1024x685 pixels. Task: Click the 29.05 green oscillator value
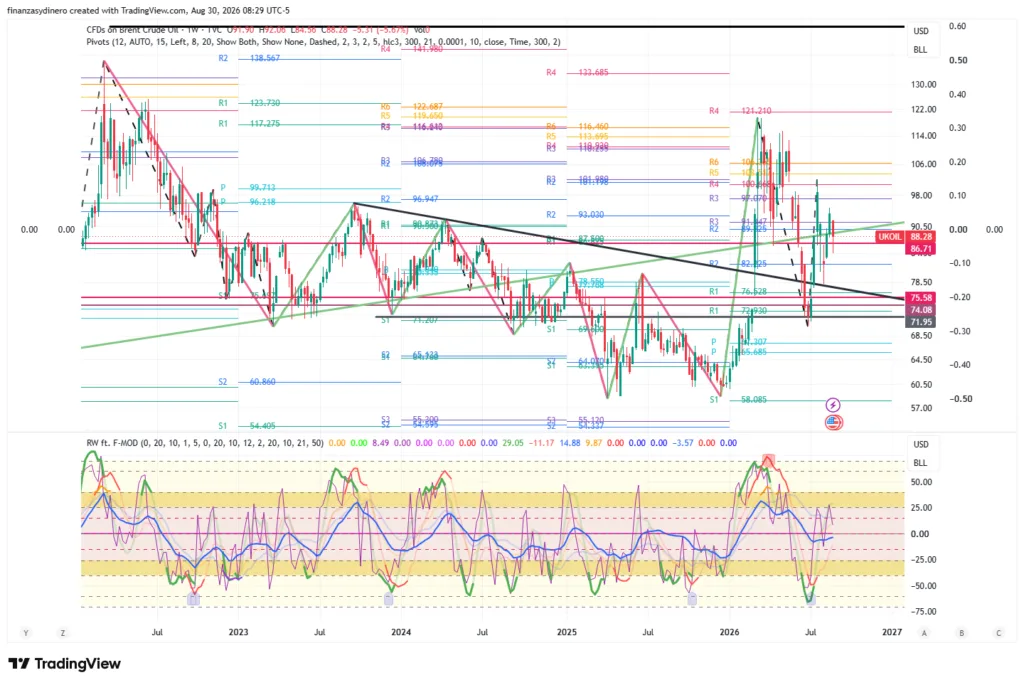click(x=513, y=443)
